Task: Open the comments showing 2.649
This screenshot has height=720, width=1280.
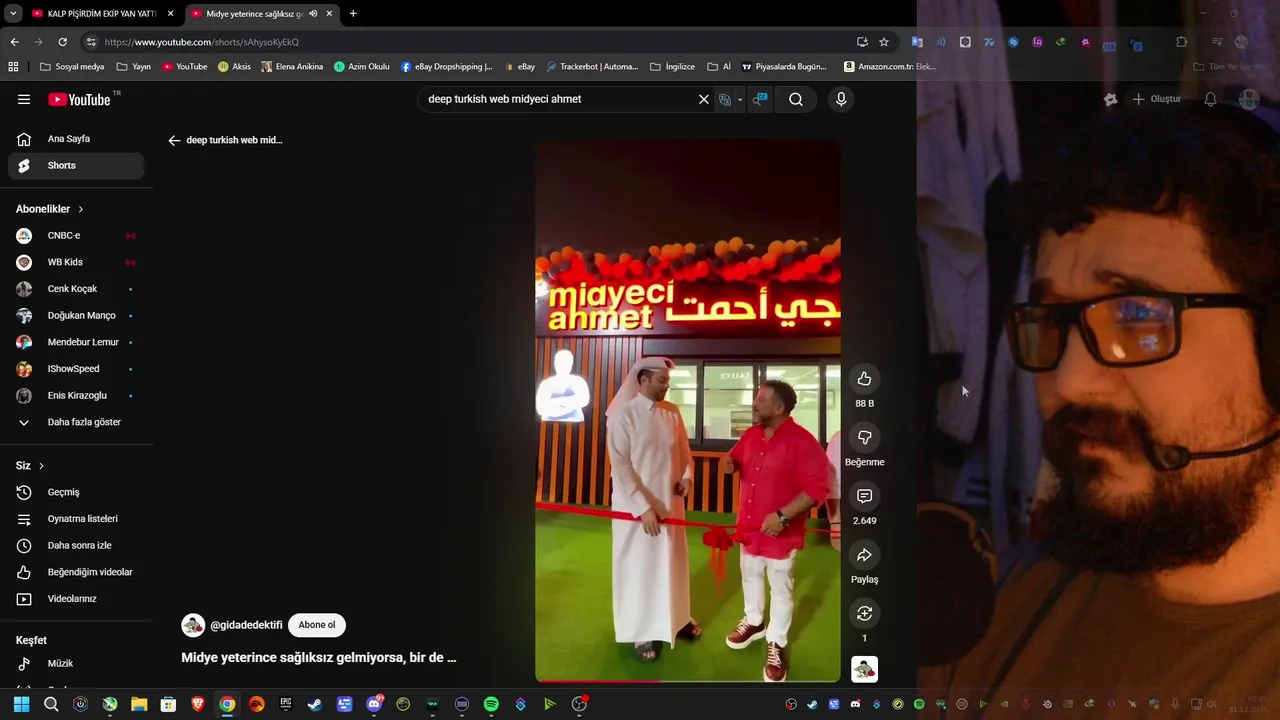Action: (x=864, y=496)
